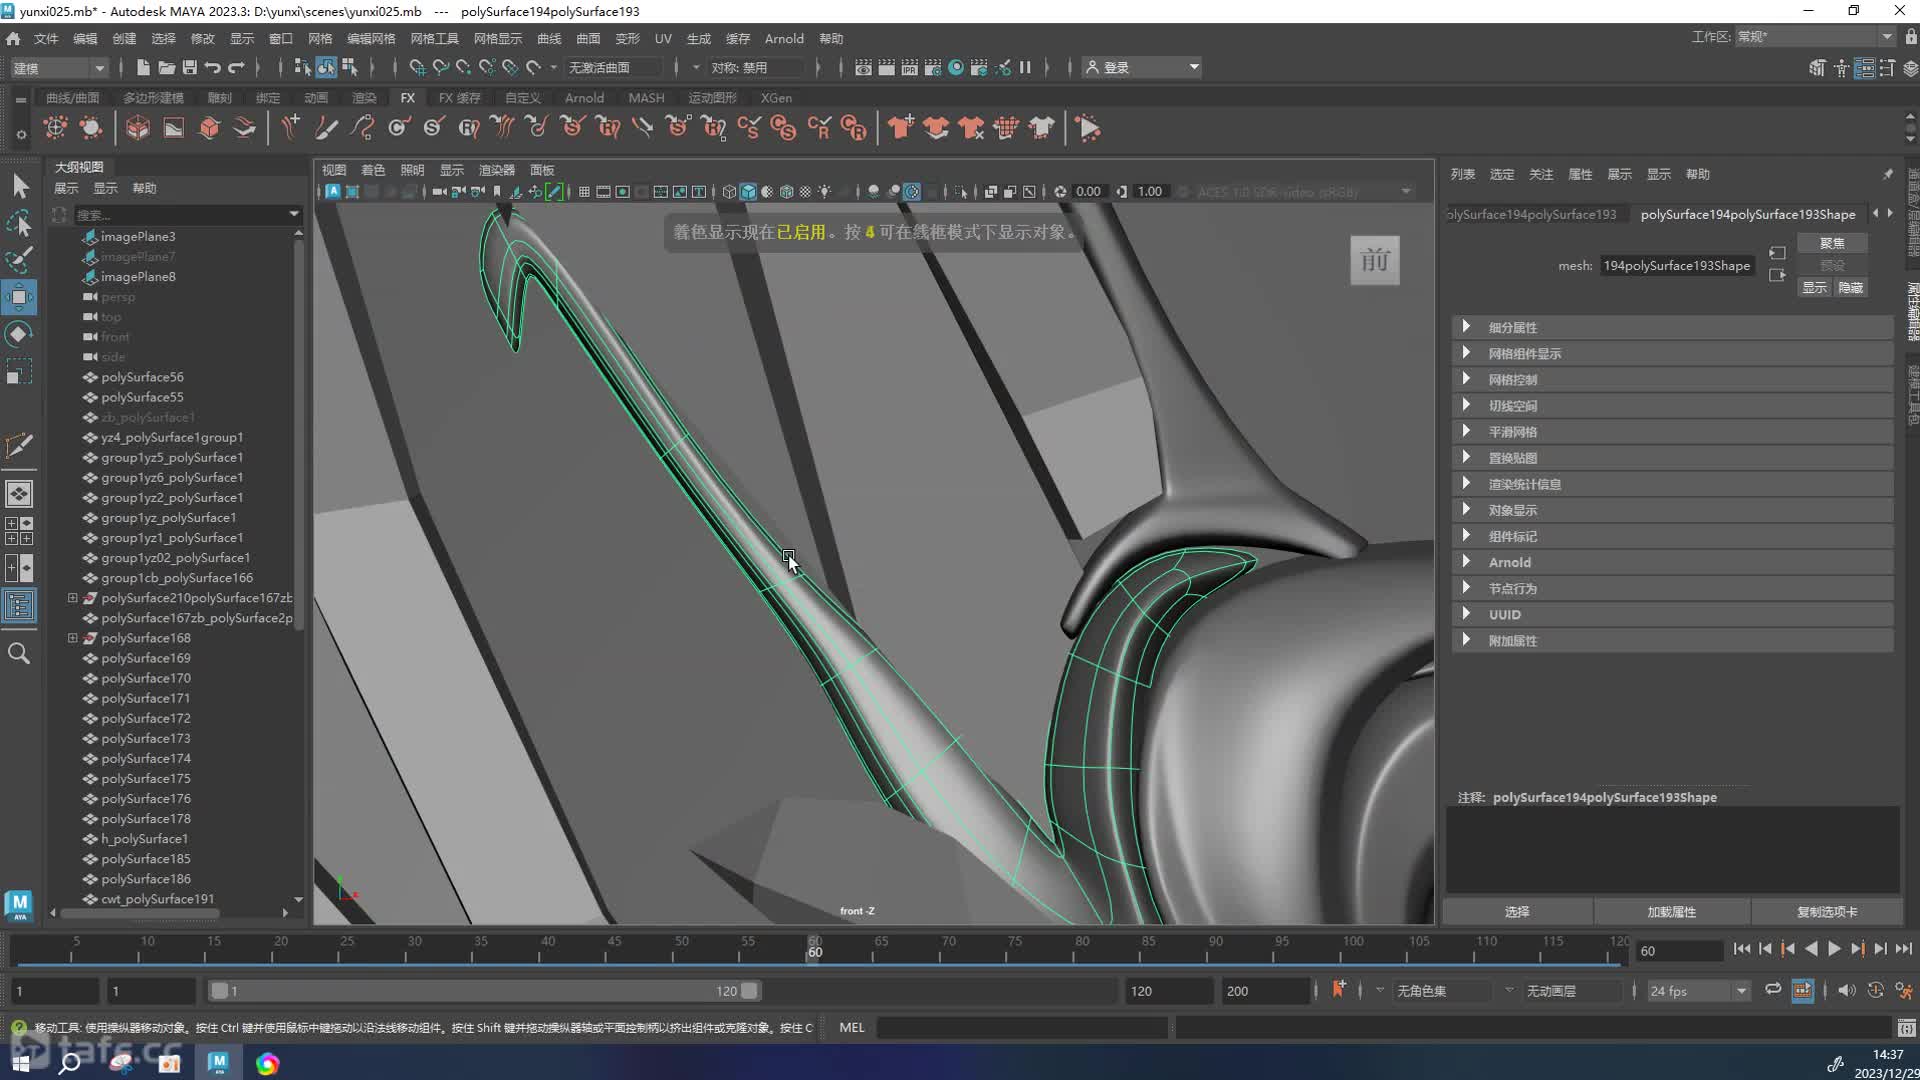The image size is (1920, 1080).
Task: Open the workspace 常规 dropdown
Action: coord(1814,37)
